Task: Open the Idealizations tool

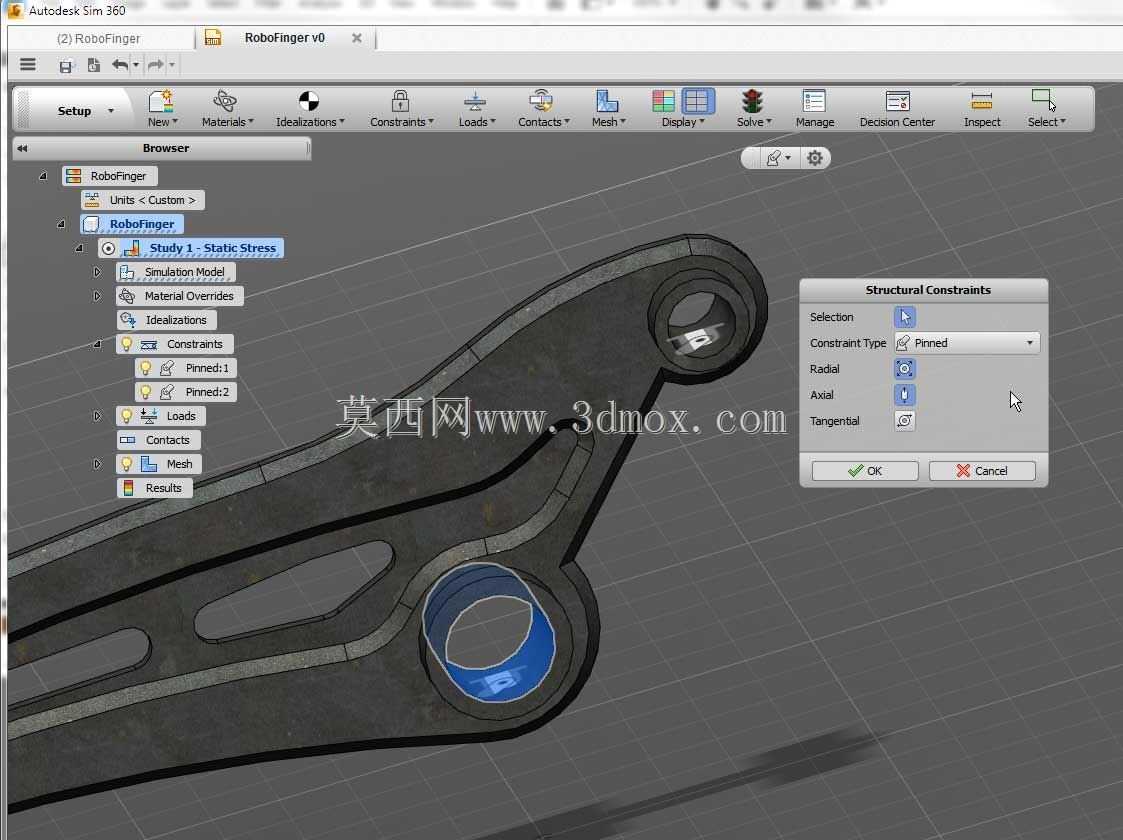Action: pyautogui.click(x=309, y=109)
